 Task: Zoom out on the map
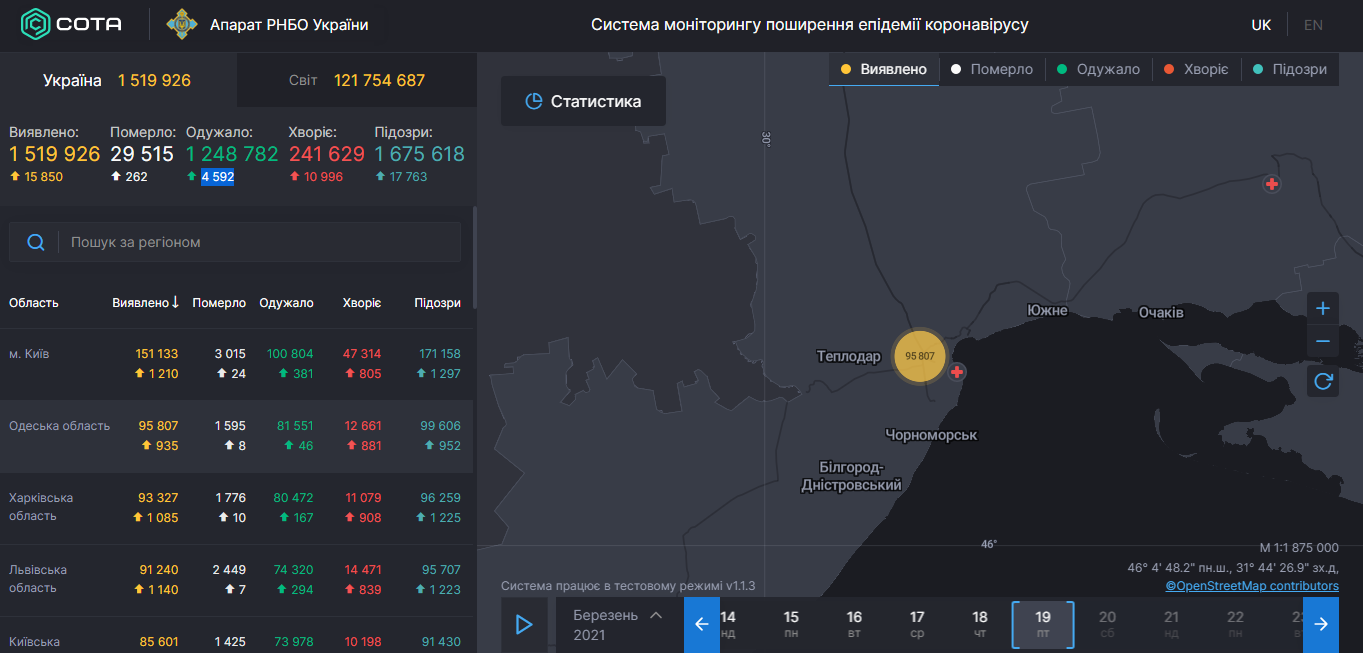click(x=1322, y=341)
